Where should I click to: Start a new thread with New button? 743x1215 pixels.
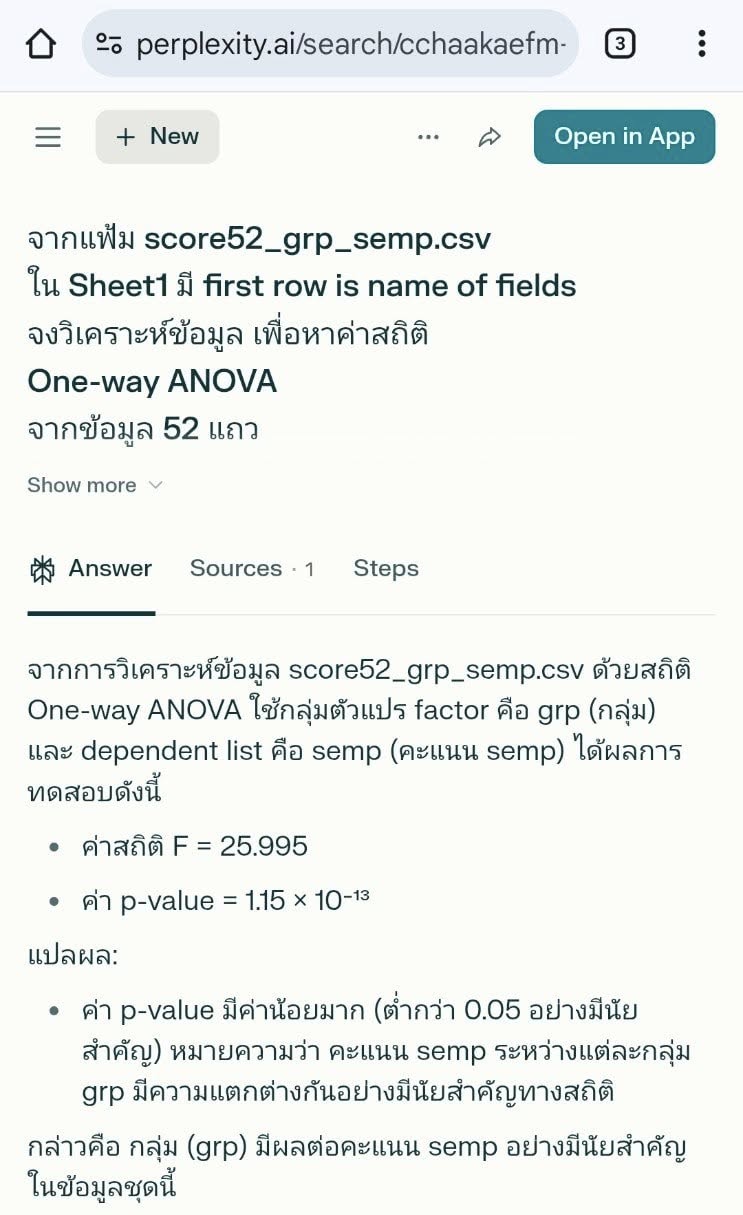pyautogui.click(x=157, y=137)
